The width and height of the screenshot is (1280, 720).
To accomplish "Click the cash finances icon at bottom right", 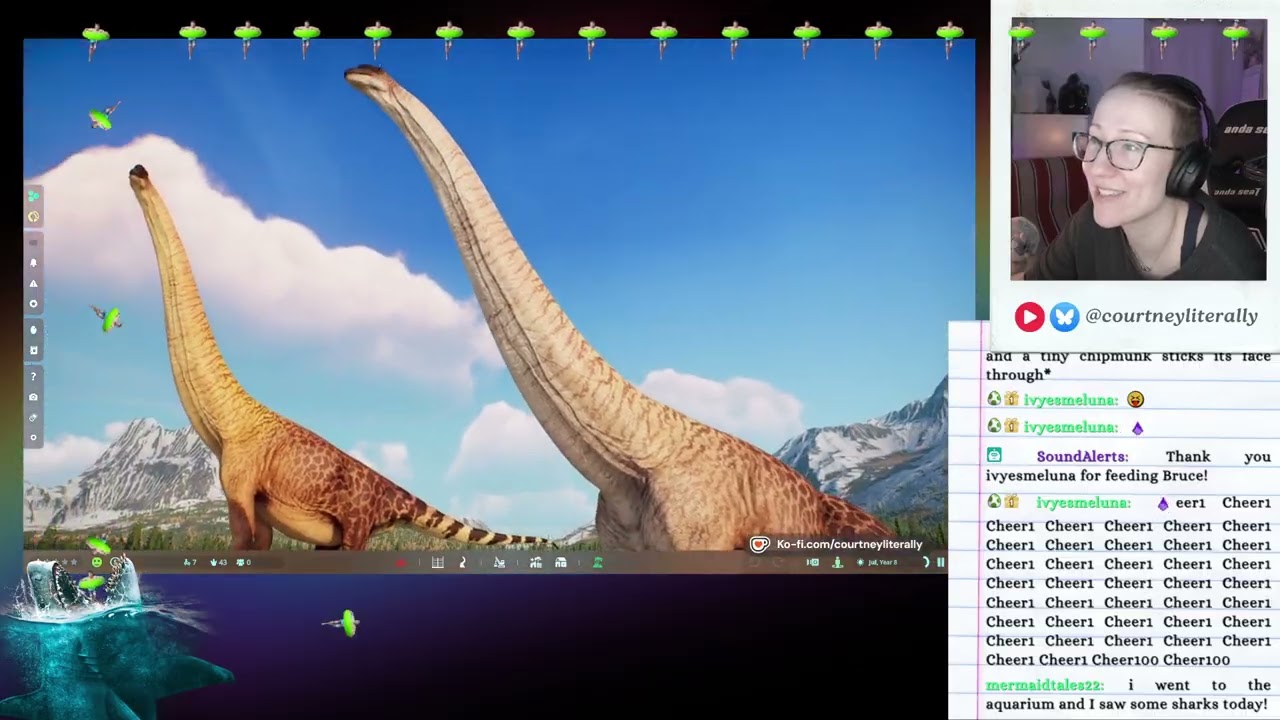I will pyautogui.click(x=813, y=562).
